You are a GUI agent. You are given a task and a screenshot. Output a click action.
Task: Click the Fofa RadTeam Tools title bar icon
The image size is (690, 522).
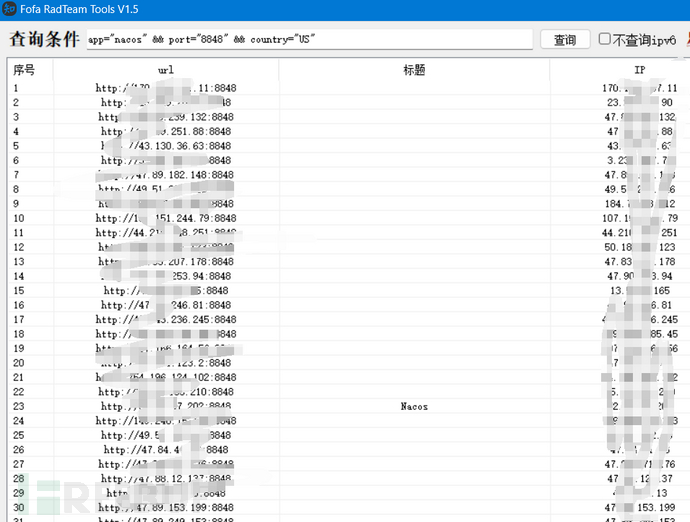[x=9, y=9]
